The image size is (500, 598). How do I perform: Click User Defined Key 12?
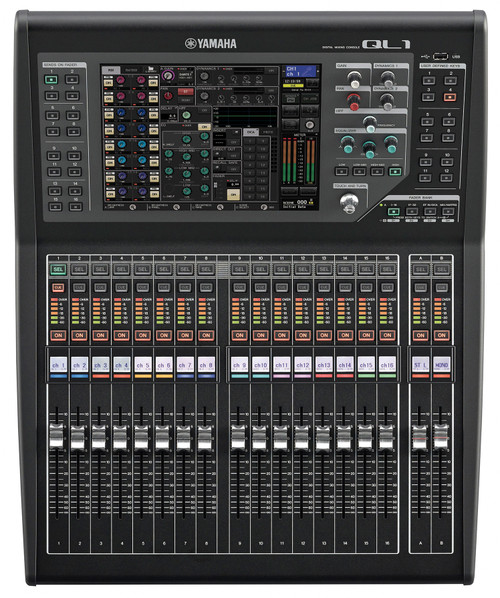click(446, 178)
